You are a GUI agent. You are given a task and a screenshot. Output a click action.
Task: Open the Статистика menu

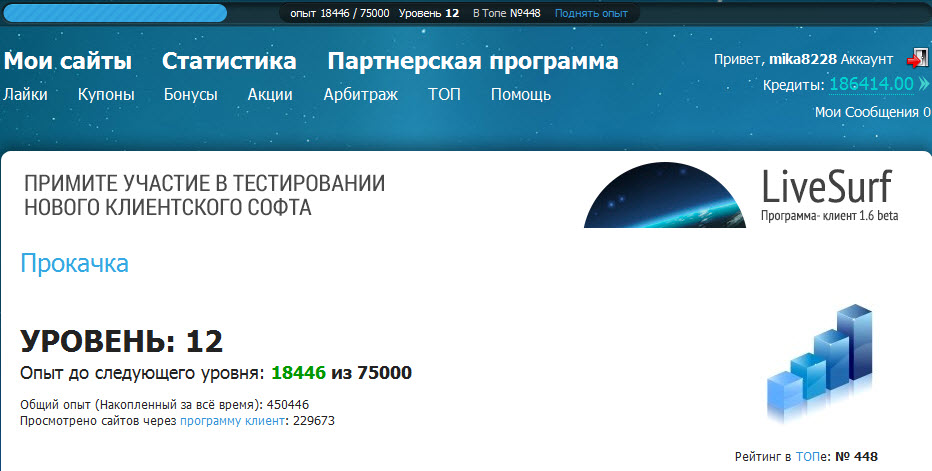[x=229, y=61]
